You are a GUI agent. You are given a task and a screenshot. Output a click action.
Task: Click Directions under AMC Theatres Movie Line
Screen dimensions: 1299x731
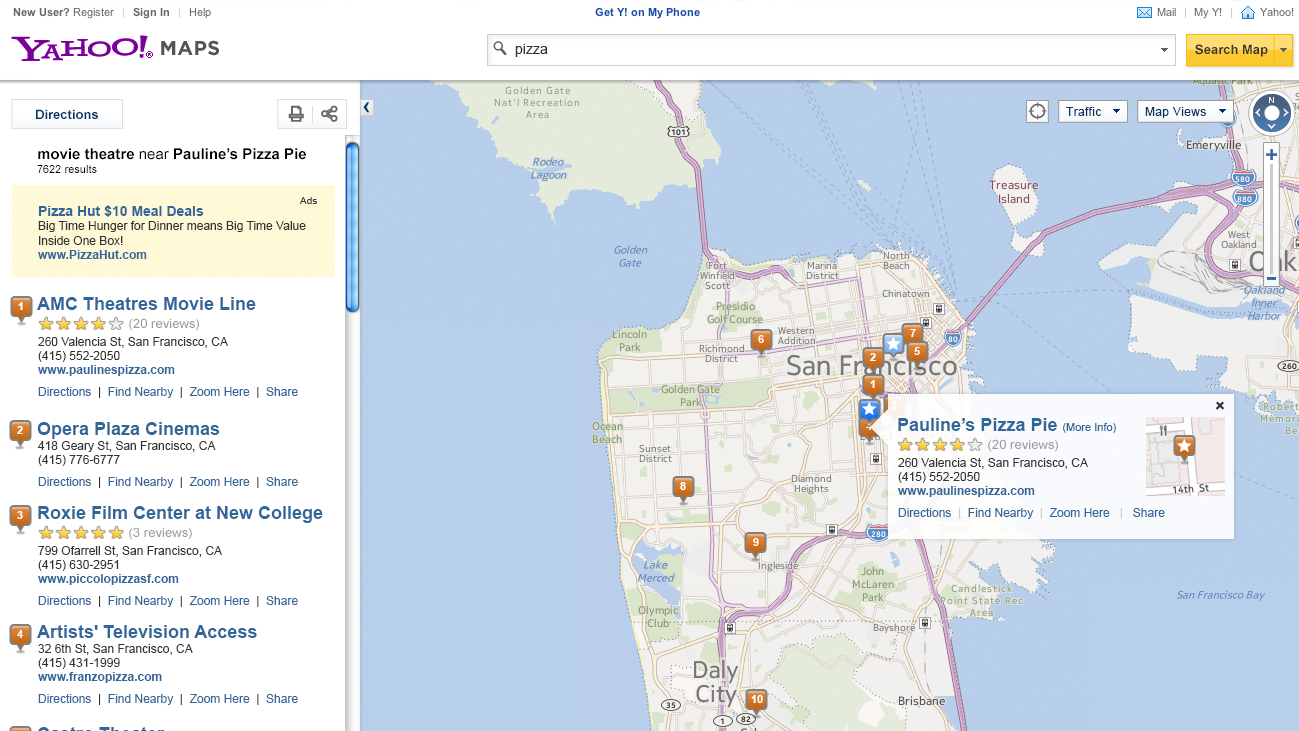64,392
